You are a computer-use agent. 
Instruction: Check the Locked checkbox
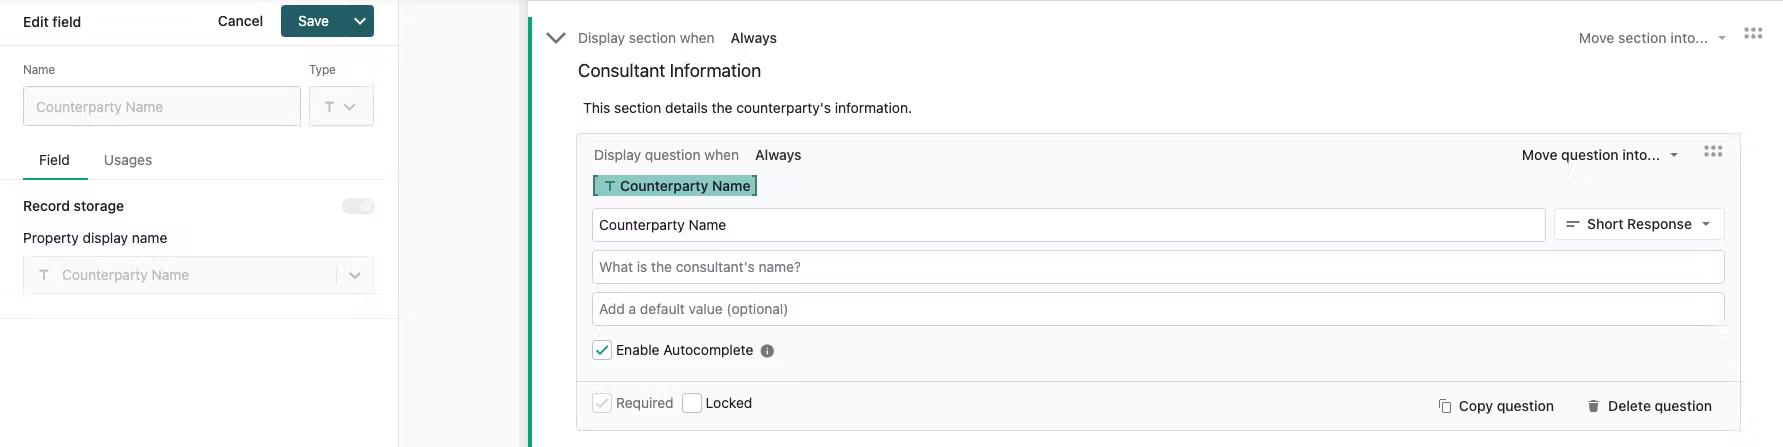(692, 403)
